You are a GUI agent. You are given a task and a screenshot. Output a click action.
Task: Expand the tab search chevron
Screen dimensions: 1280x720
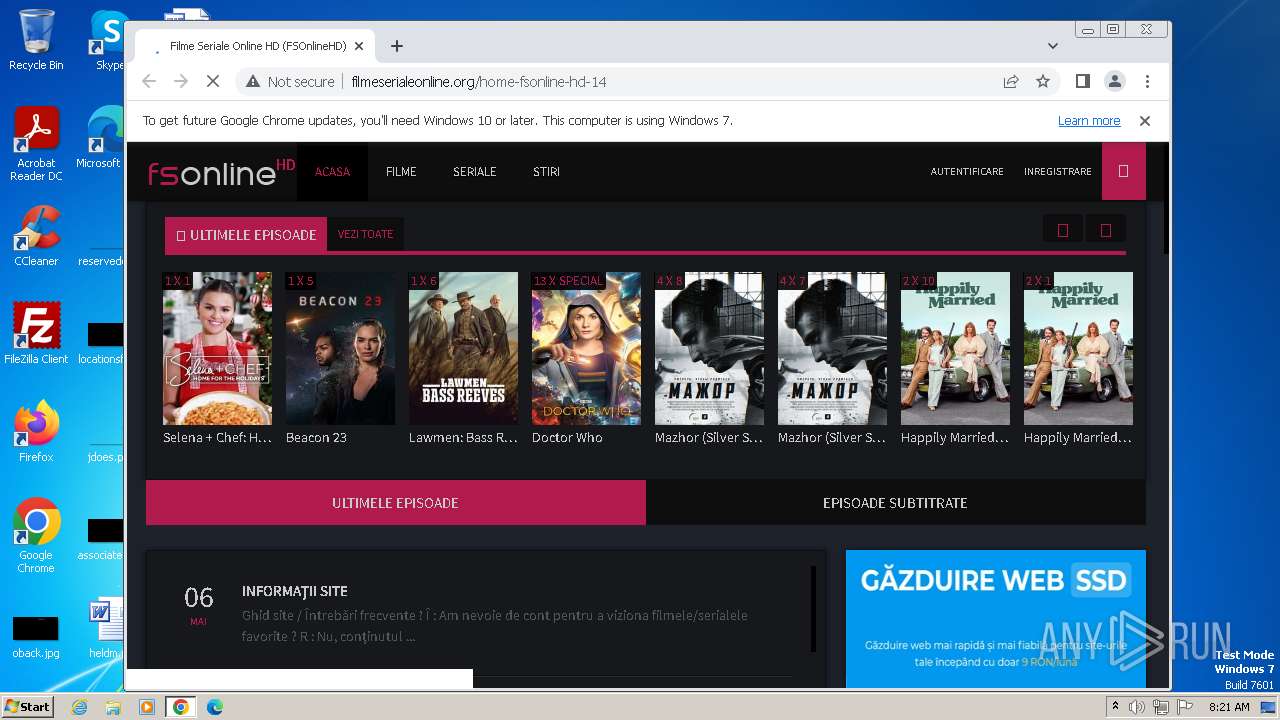click(1052, 46)
